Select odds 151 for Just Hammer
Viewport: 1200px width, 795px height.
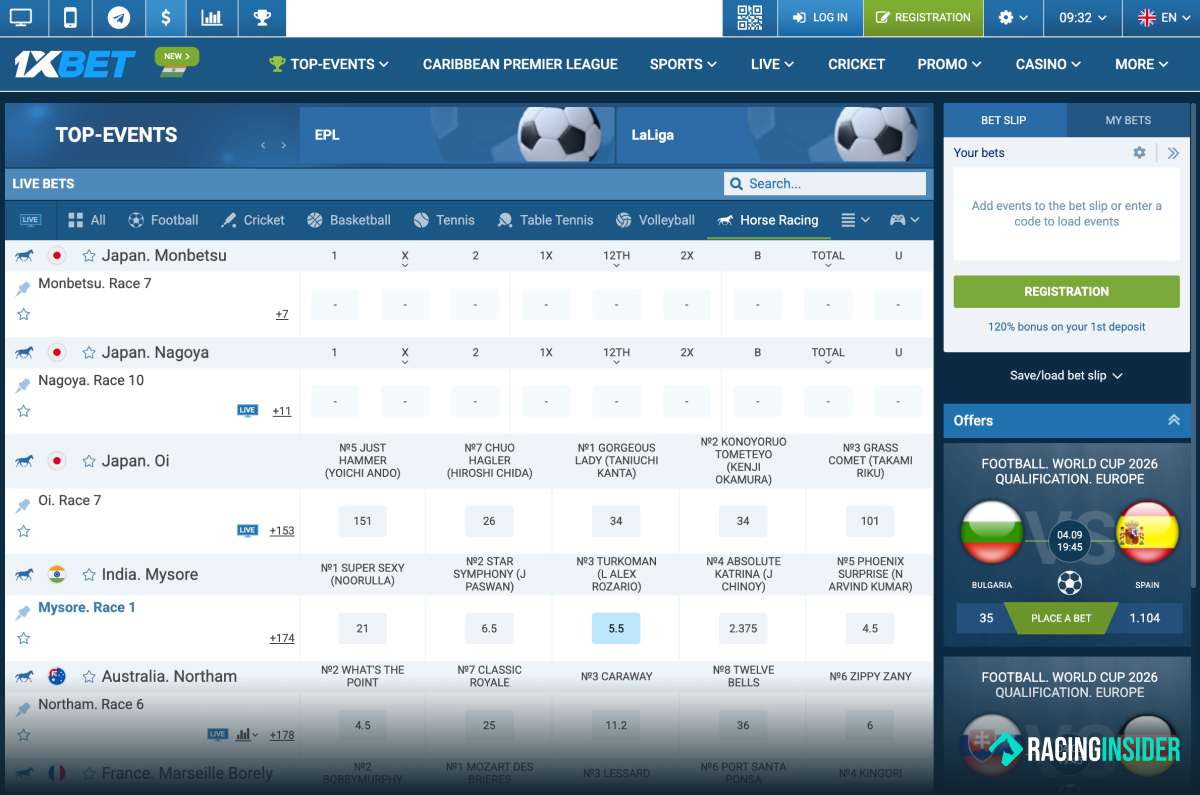(x=363, y=521)
